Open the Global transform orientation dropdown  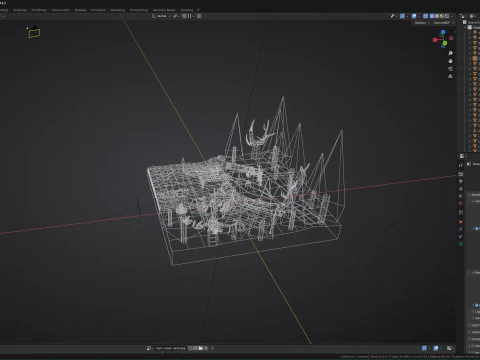[161, 16]
